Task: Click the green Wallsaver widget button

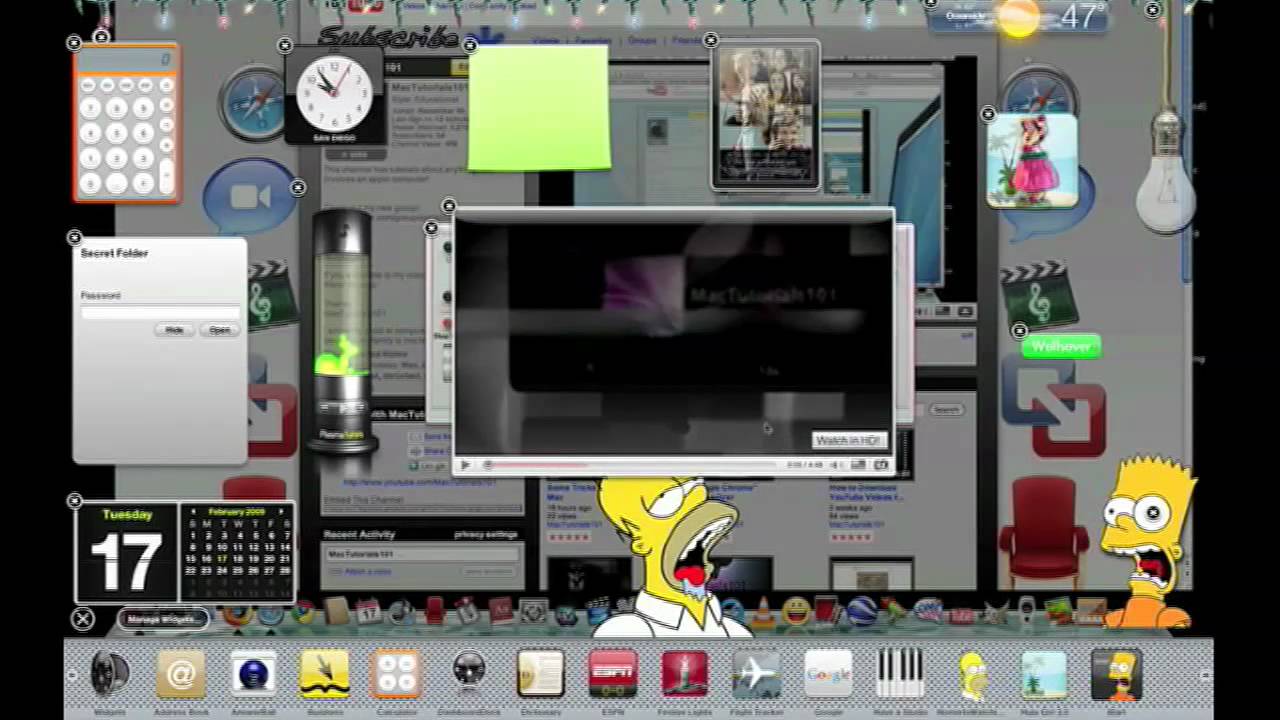Action: (1061, 347)
